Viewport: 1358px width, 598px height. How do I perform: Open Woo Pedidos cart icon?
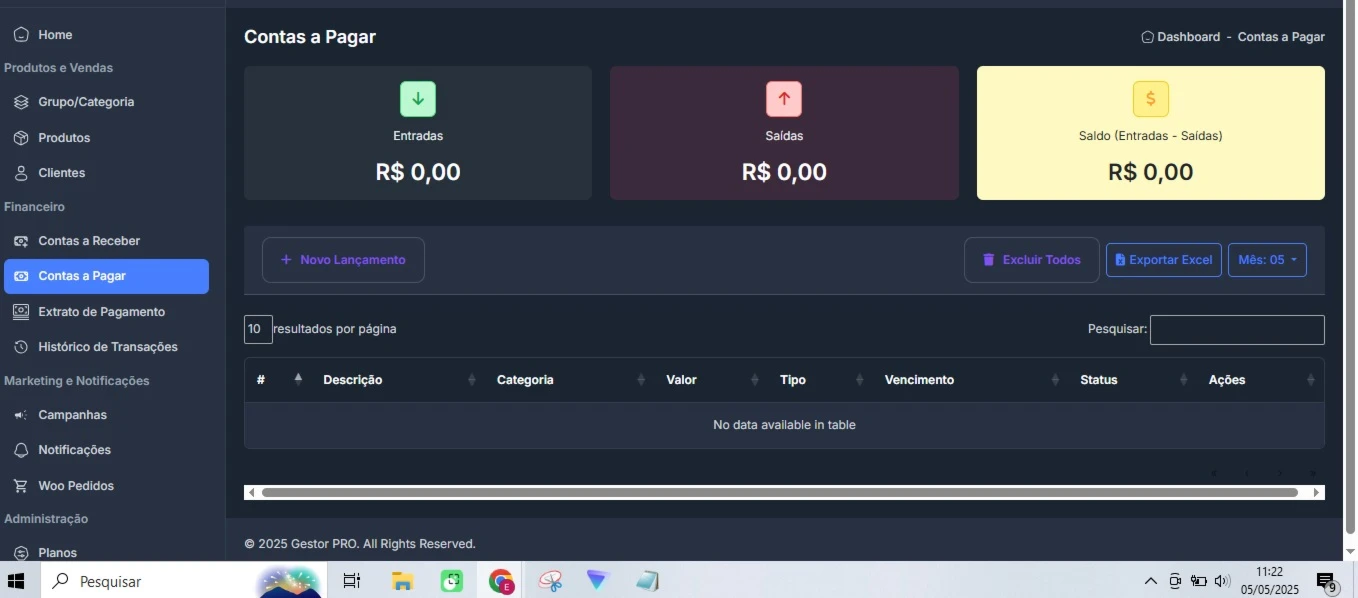click(x=21, y=486)
